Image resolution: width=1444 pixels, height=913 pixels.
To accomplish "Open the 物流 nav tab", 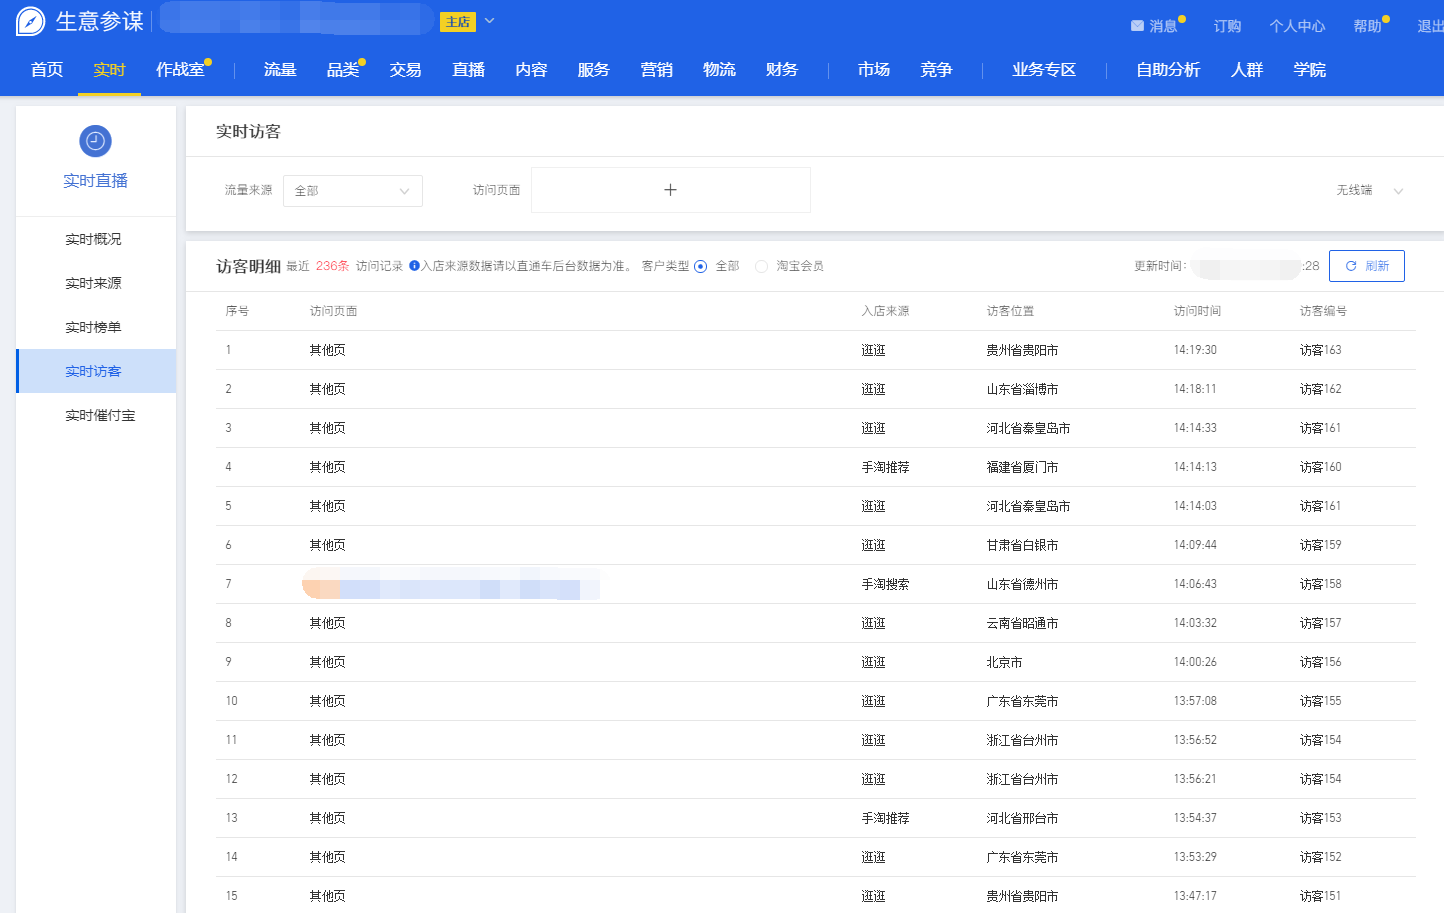I will tap(719, 70).
